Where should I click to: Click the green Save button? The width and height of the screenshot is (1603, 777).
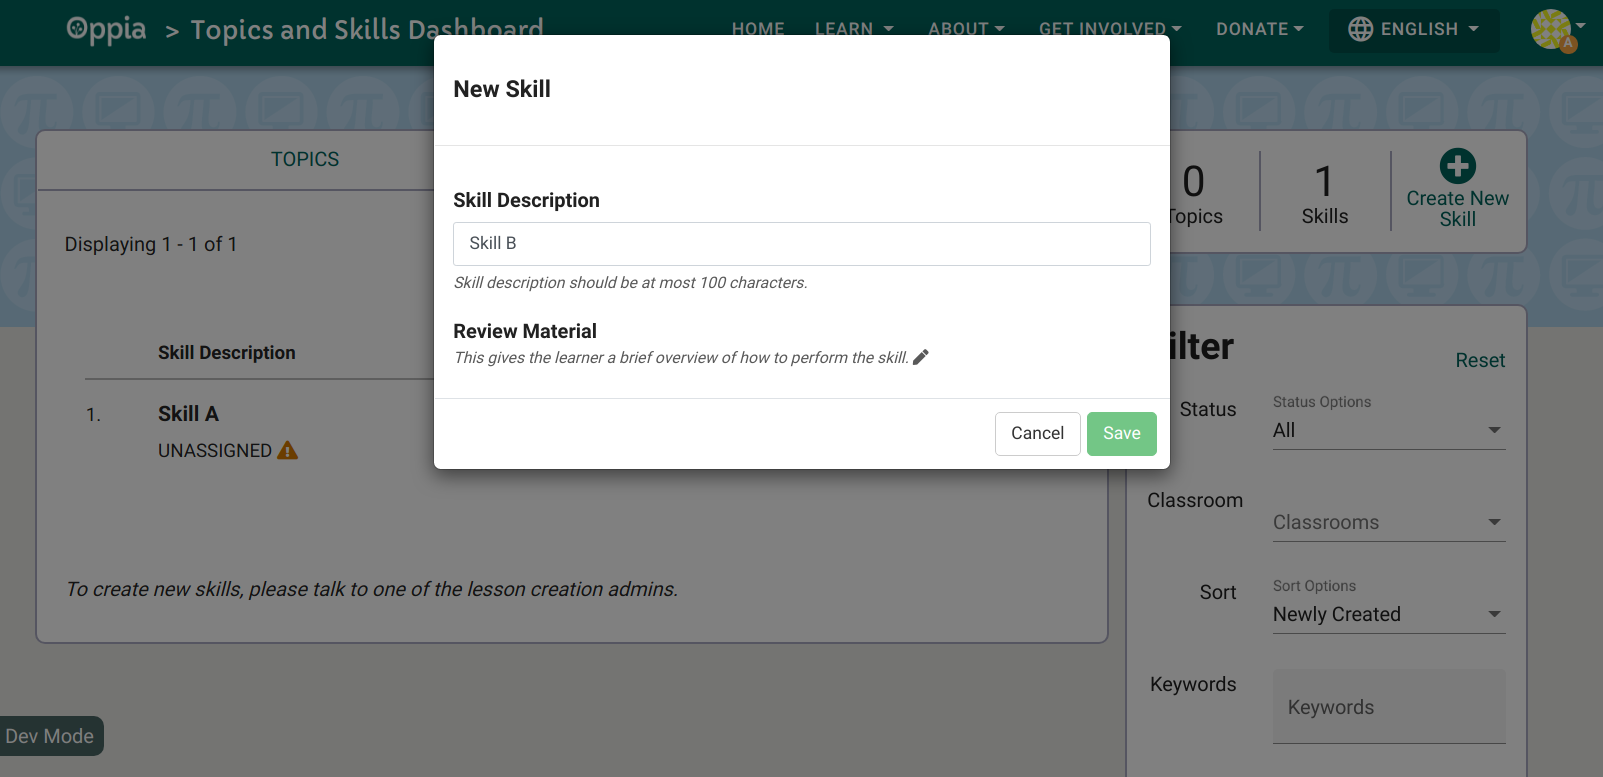(1121, 433)
